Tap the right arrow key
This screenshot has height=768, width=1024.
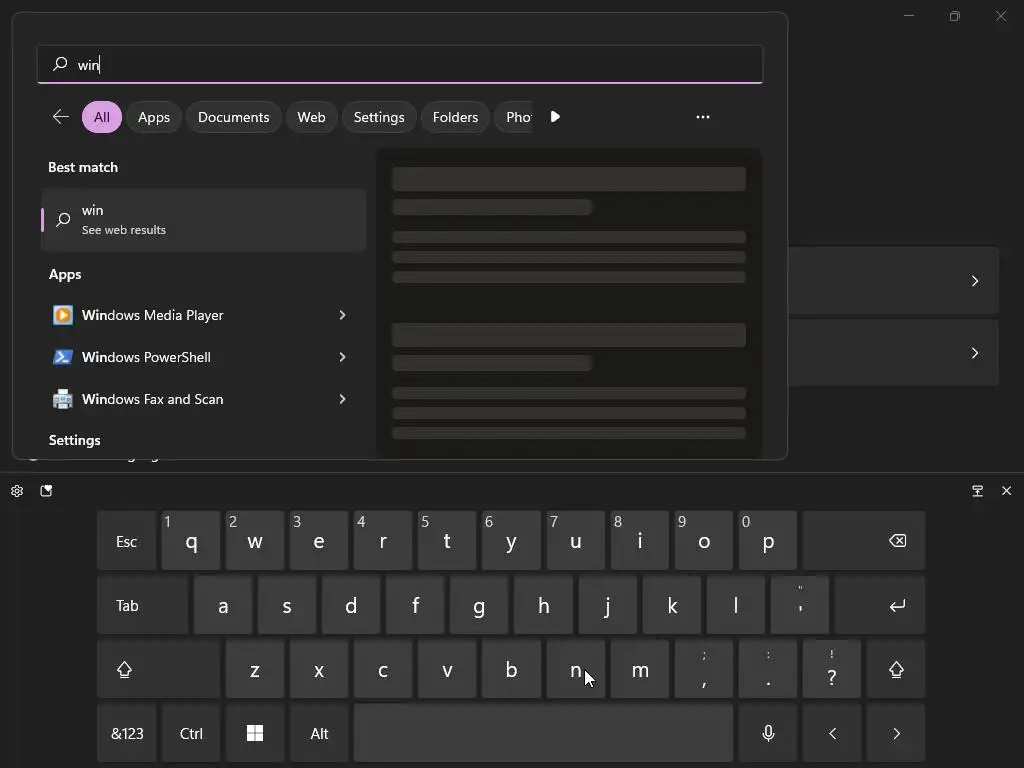pos(896,733)
